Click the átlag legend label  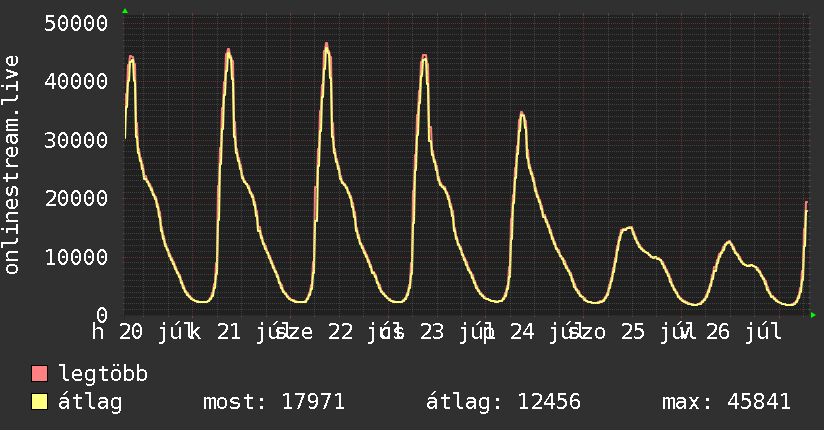coord(90,402)
